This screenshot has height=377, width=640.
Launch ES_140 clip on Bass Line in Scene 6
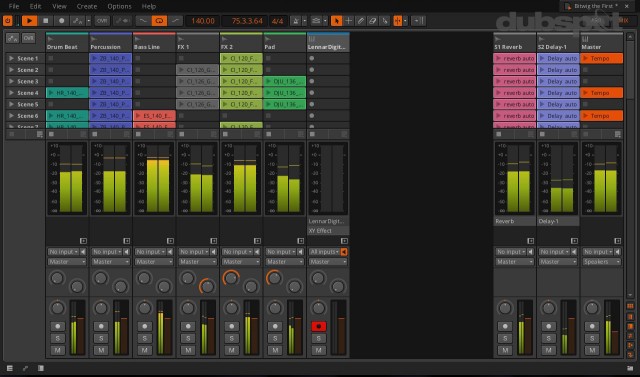(x=139, y=116)
